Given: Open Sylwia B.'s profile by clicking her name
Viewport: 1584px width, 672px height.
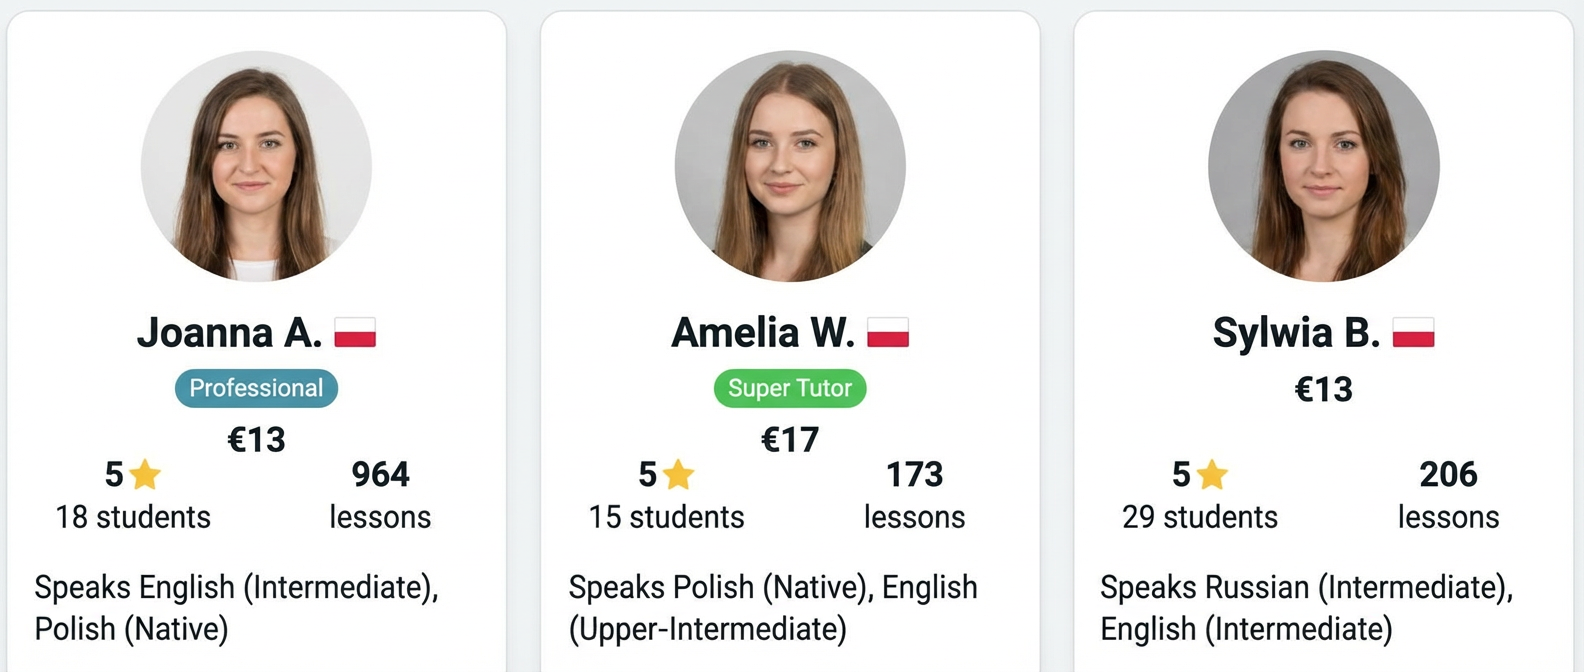Looking at the screenshot, I should [1298, 331].
